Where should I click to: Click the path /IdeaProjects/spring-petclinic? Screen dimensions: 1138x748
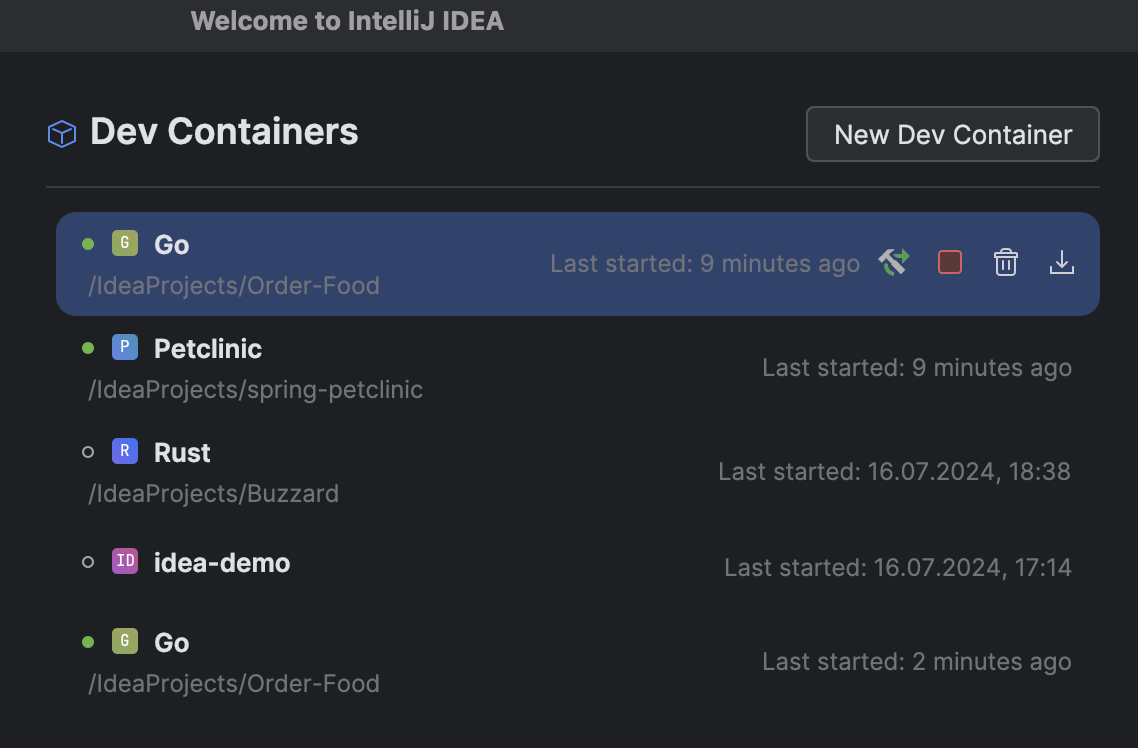point(253,390)
